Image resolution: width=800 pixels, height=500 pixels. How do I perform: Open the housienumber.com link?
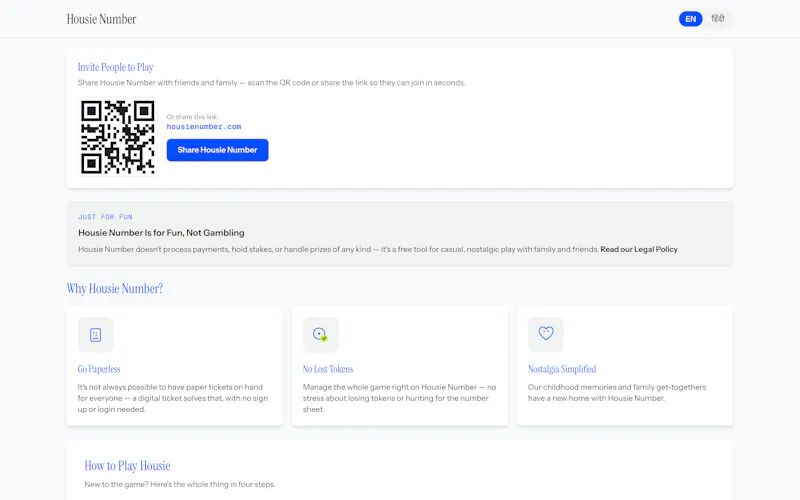[204, 127]
